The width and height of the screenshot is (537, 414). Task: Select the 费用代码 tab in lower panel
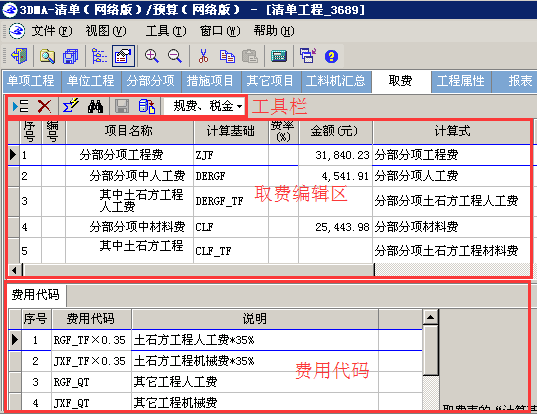click(36, 294)
